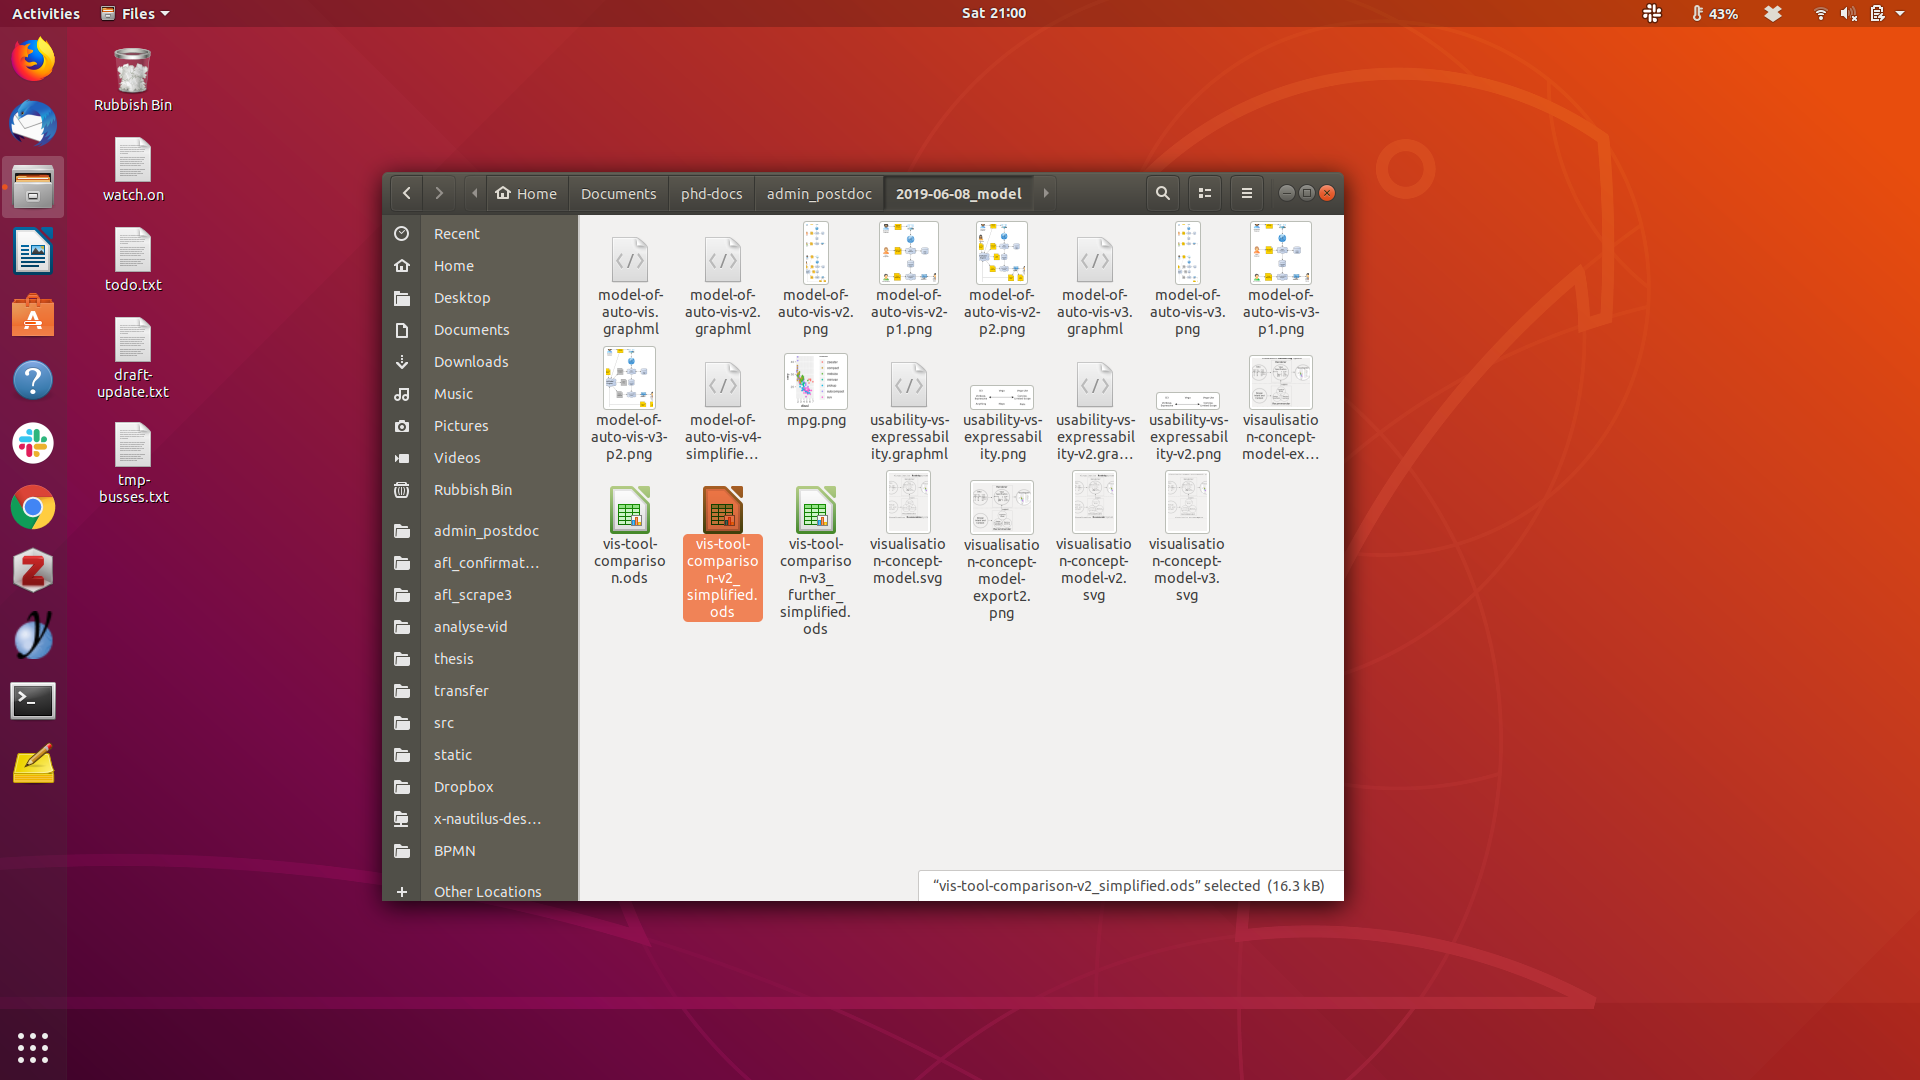Viewport: 1920px width, 1080px height.
Task: Click phd-docs breadcrumb in path bar
Action: pyautogui.click(x=711, y=193)
